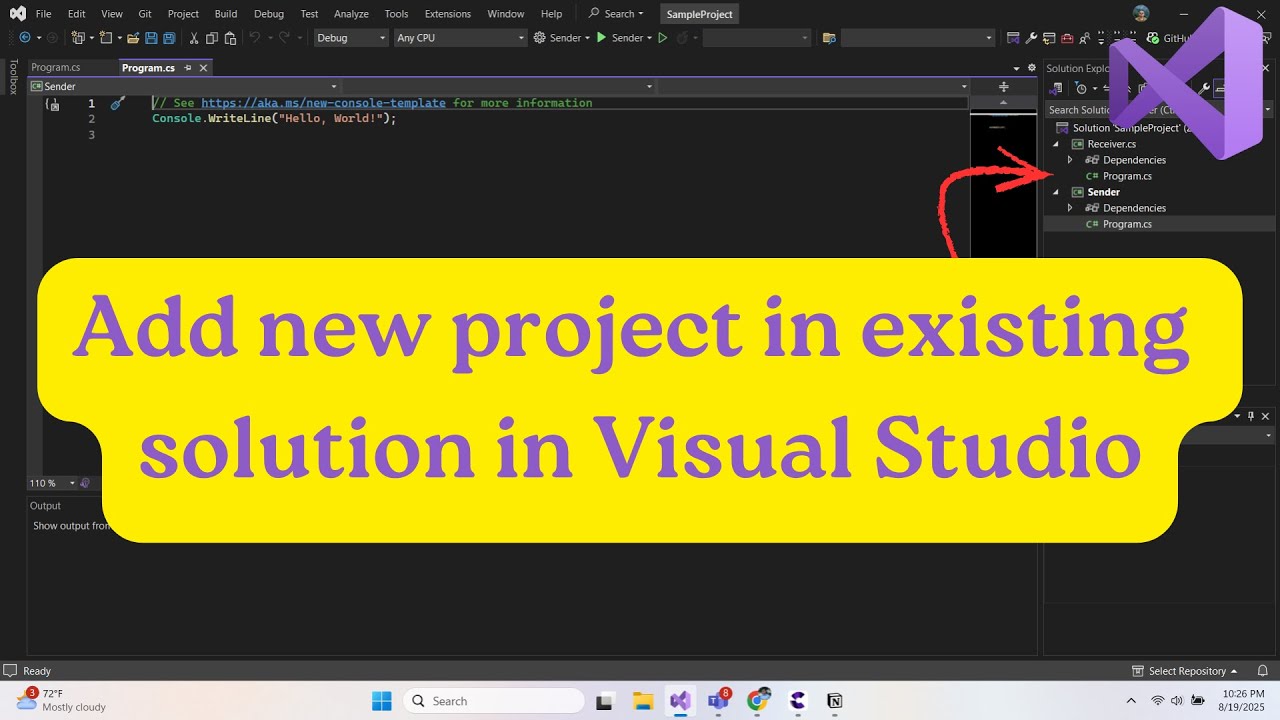
Task: Open the Analyze menu
Action: [x=351, y=14]
